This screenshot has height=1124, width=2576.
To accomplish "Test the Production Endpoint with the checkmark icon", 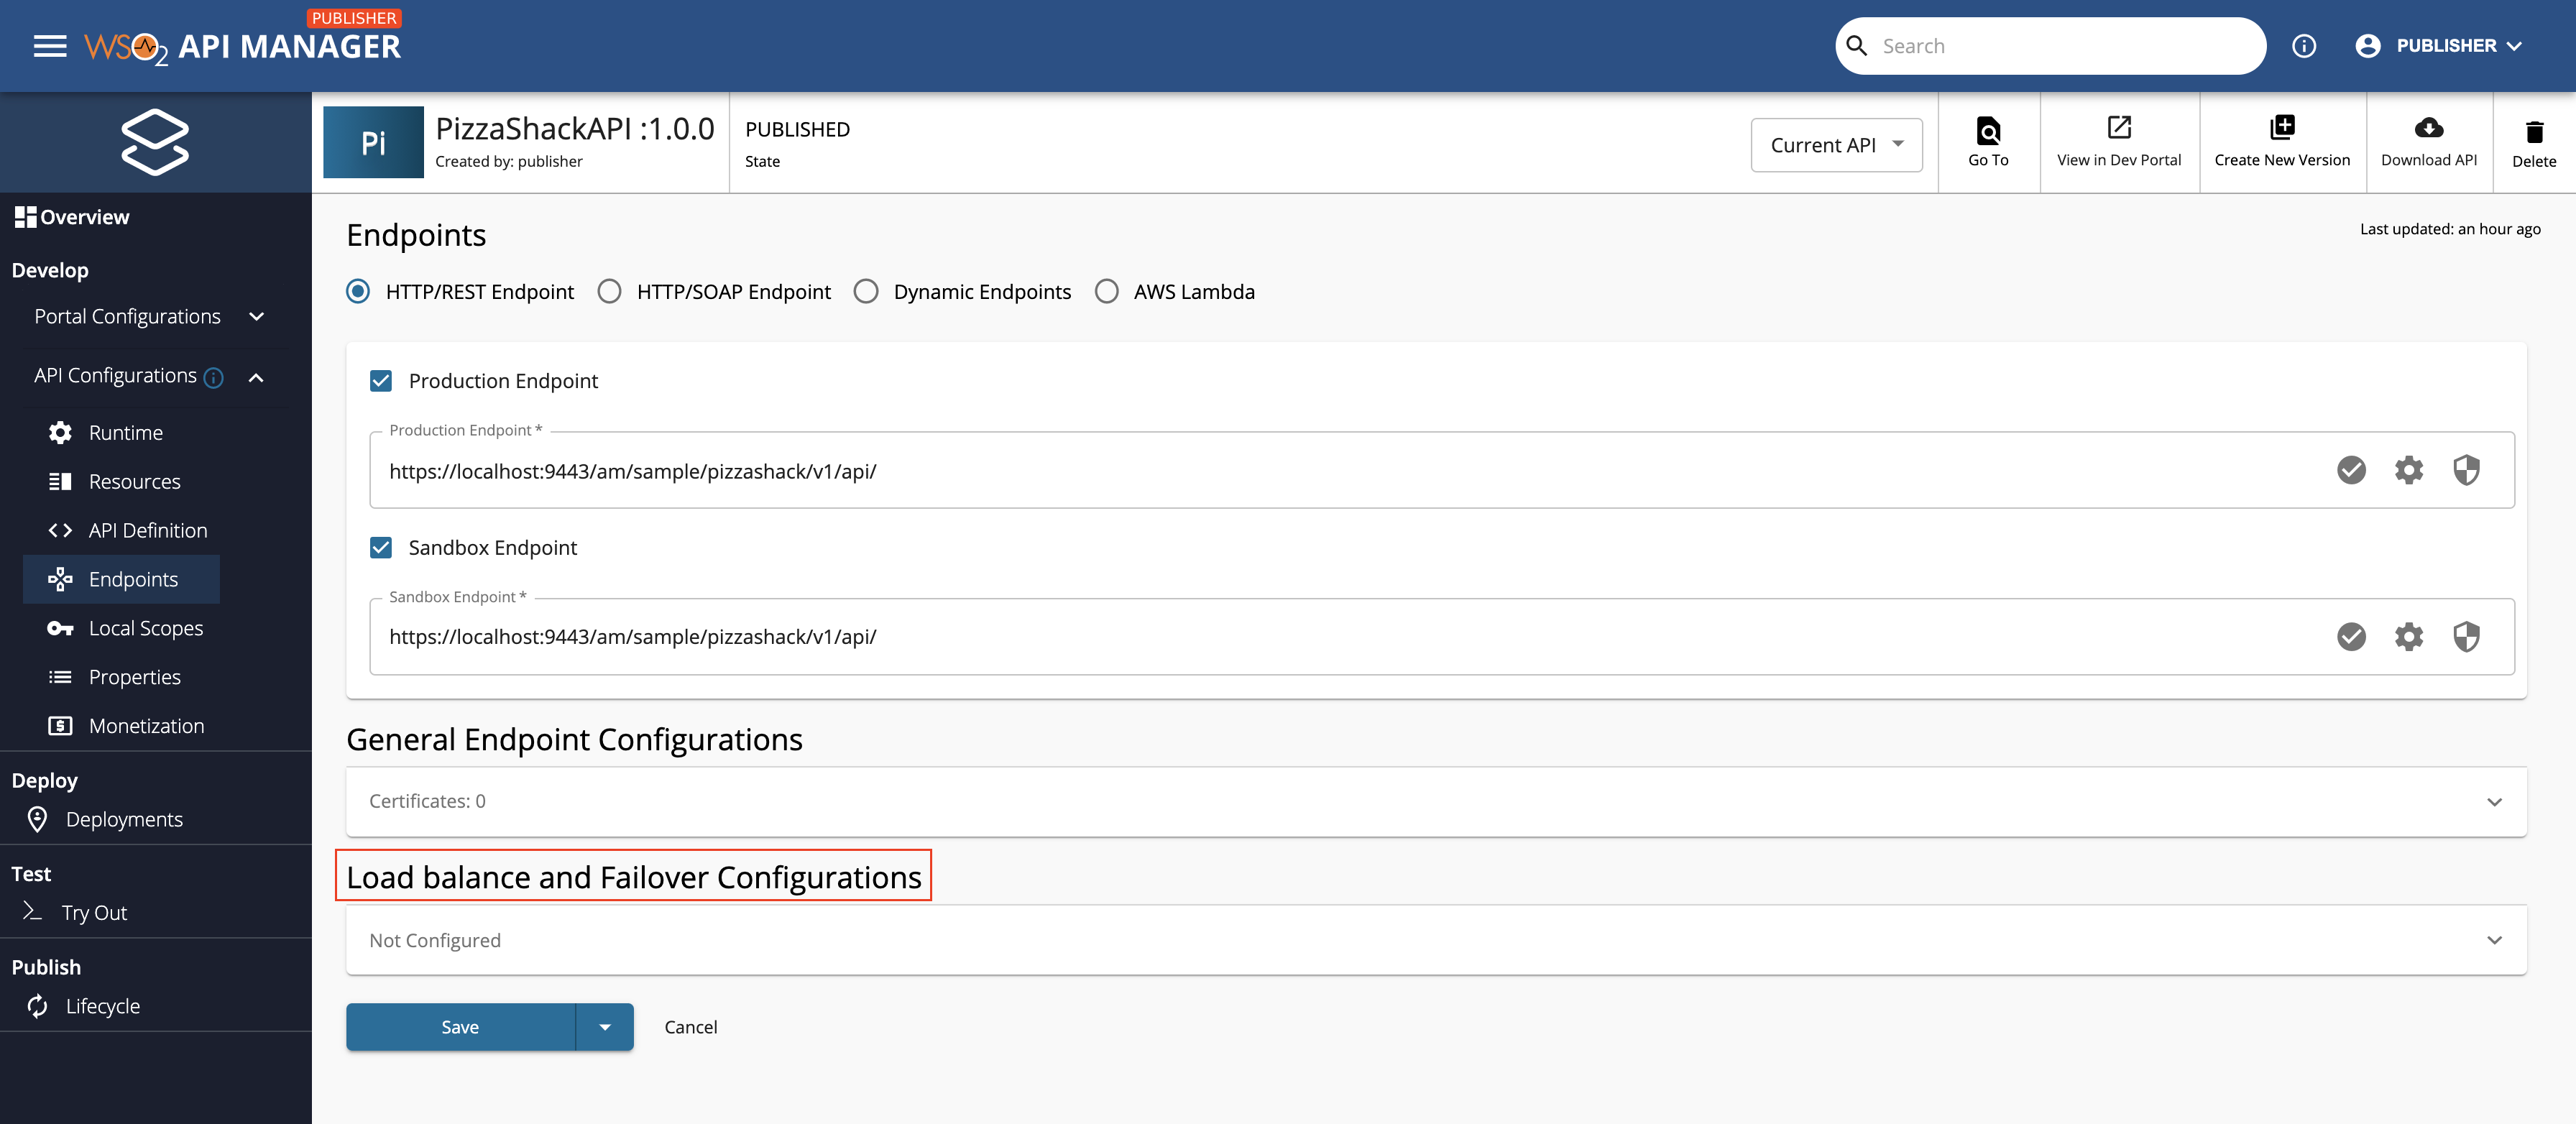I will 2352,470.
